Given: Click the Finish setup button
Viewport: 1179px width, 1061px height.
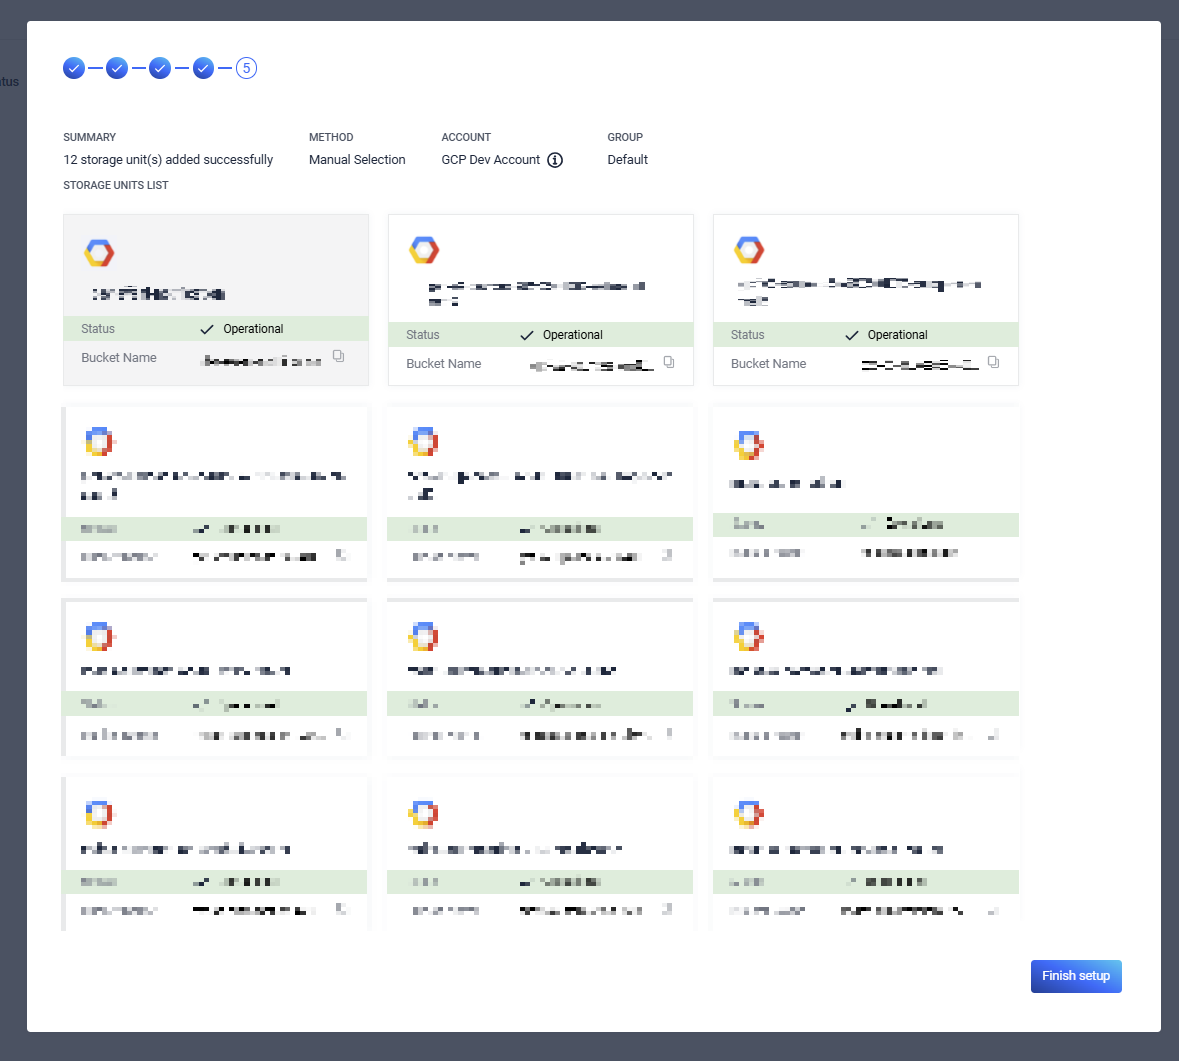Looking at the screenshot, I should 1075,976.
